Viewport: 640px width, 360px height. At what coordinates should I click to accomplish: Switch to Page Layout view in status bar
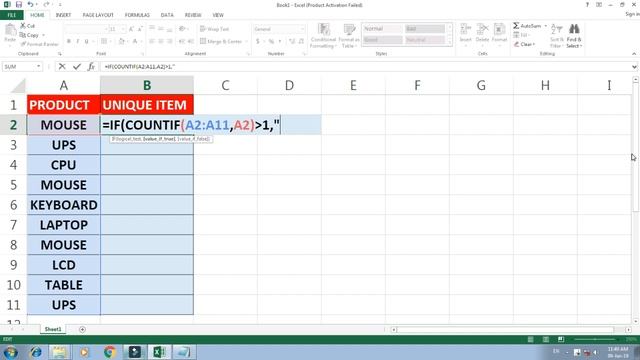tap(546, 340)
